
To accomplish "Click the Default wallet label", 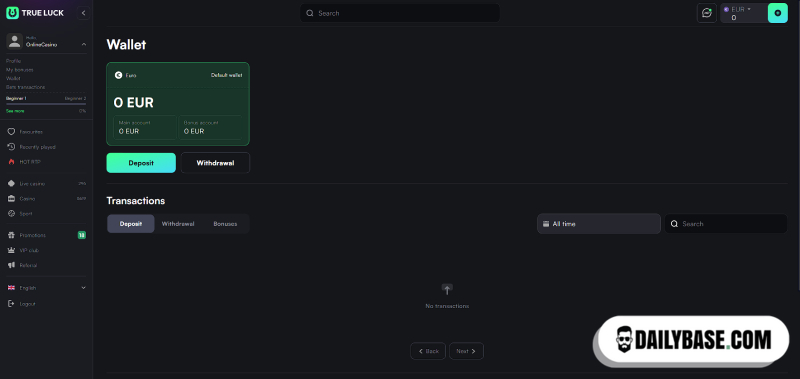I will (227, 75).
